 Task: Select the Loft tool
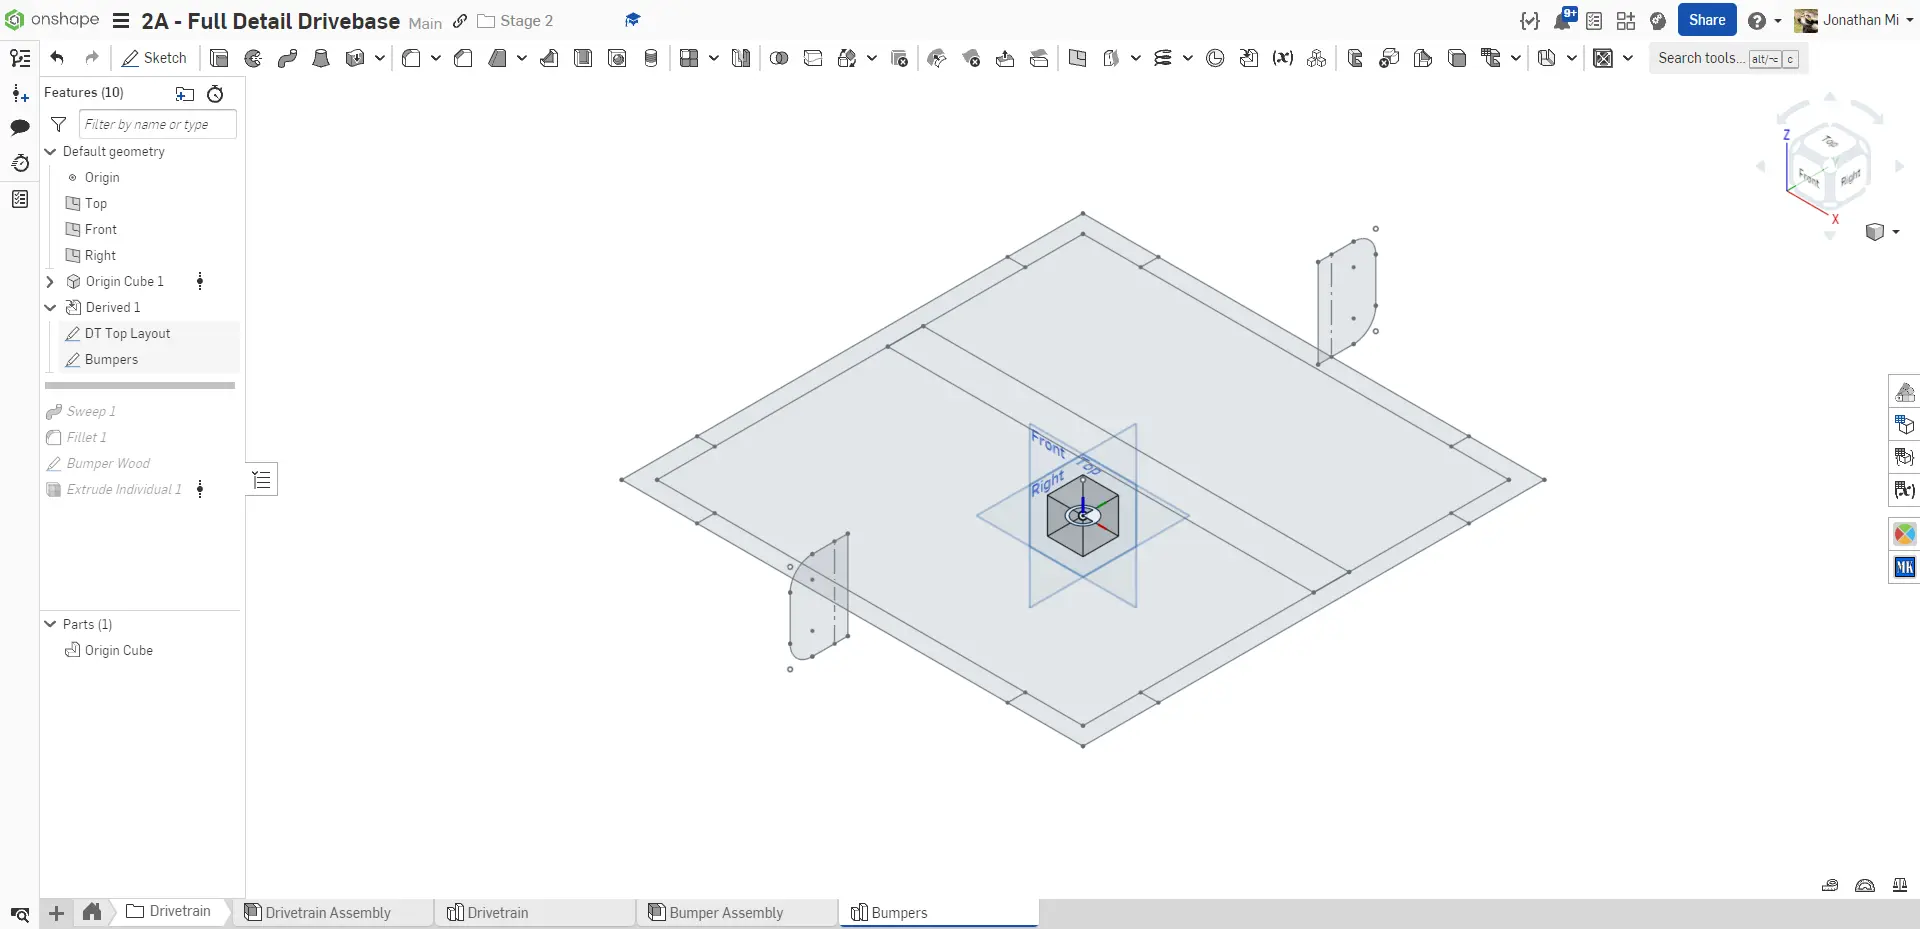coord(321,58)
